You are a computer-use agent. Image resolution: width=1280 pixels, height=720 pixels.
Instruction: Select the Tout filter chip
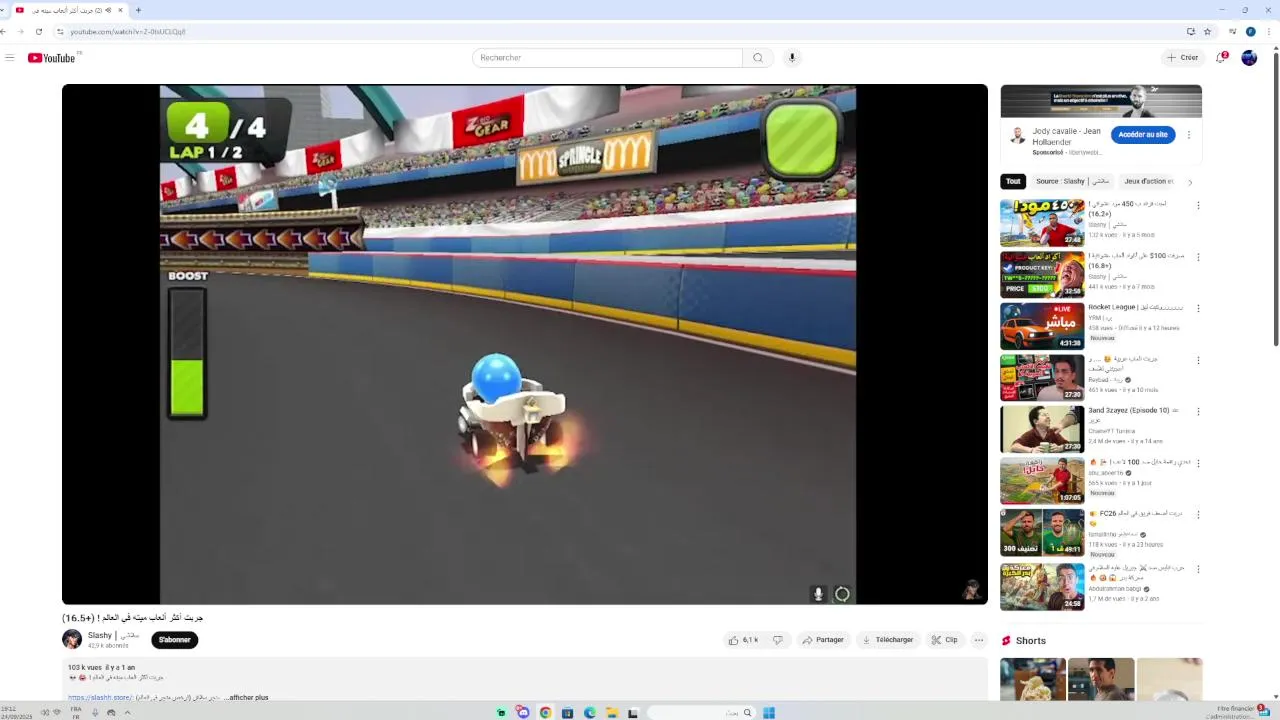(x=1013, y=182)
